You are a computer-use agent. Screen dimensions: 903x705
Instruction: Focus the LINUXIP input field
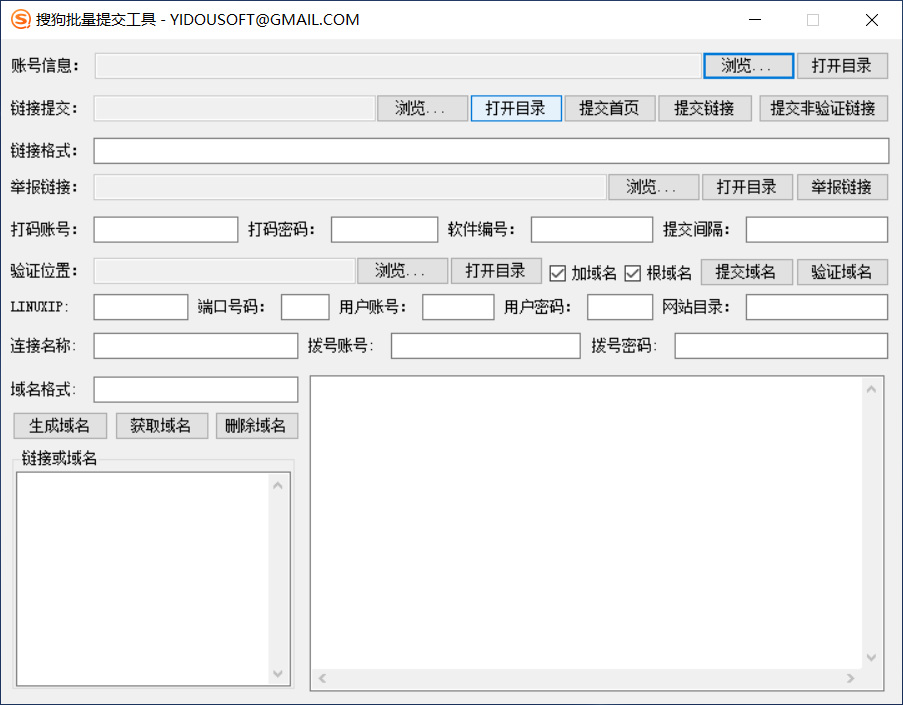point(141,307)
